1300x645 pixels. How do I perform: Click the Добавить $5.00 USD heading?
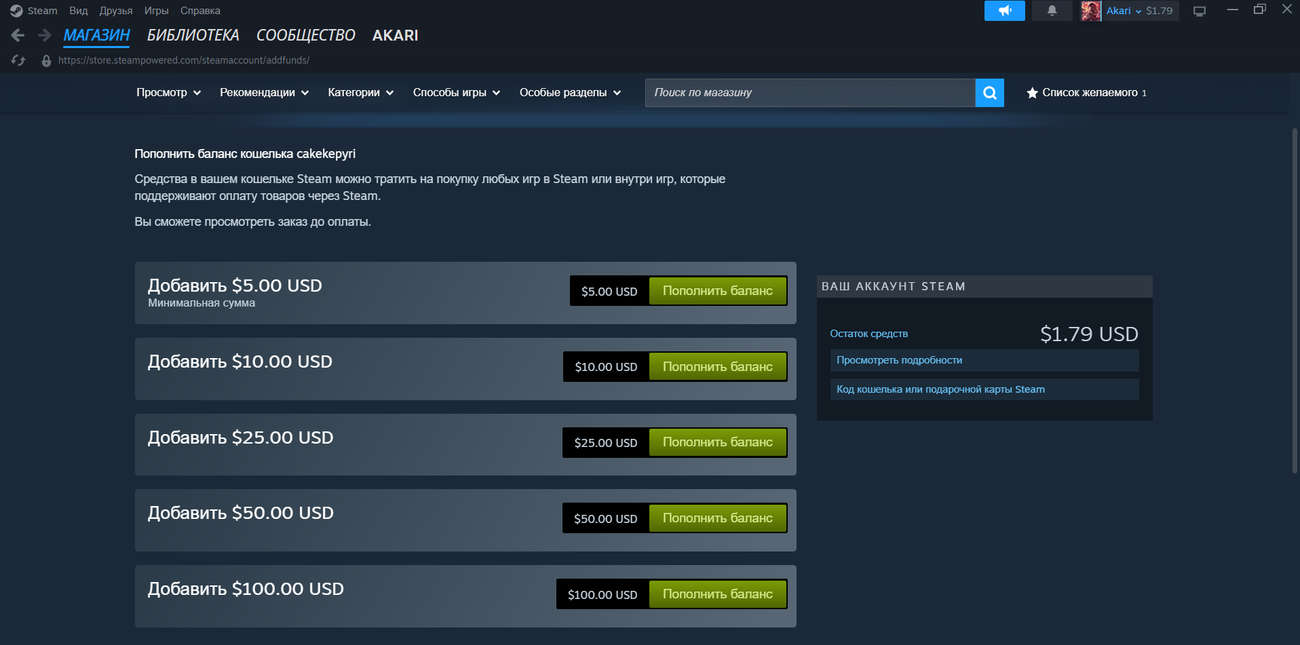tap(235, 285)
